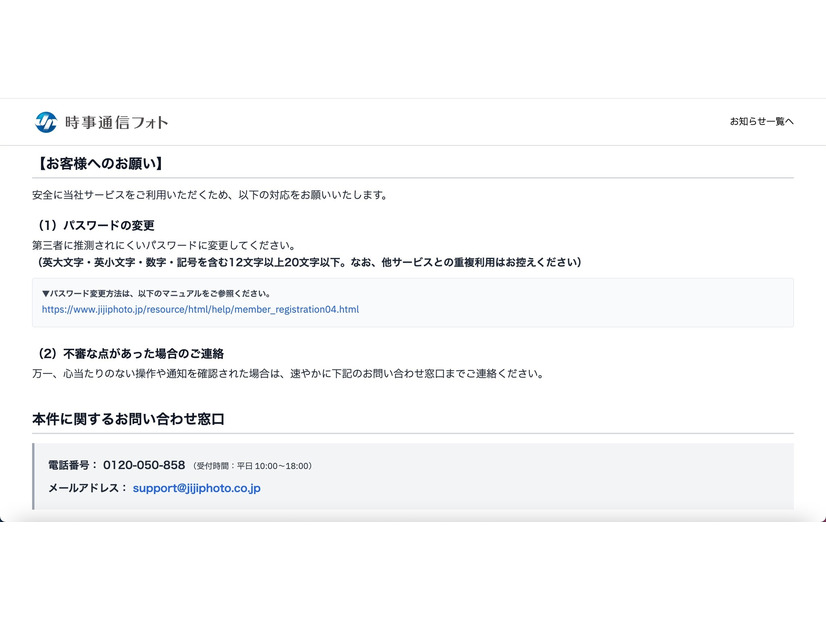
Task: Click the ▼パスワード変更方法は manual note text
Action: [x=156, y=293]
